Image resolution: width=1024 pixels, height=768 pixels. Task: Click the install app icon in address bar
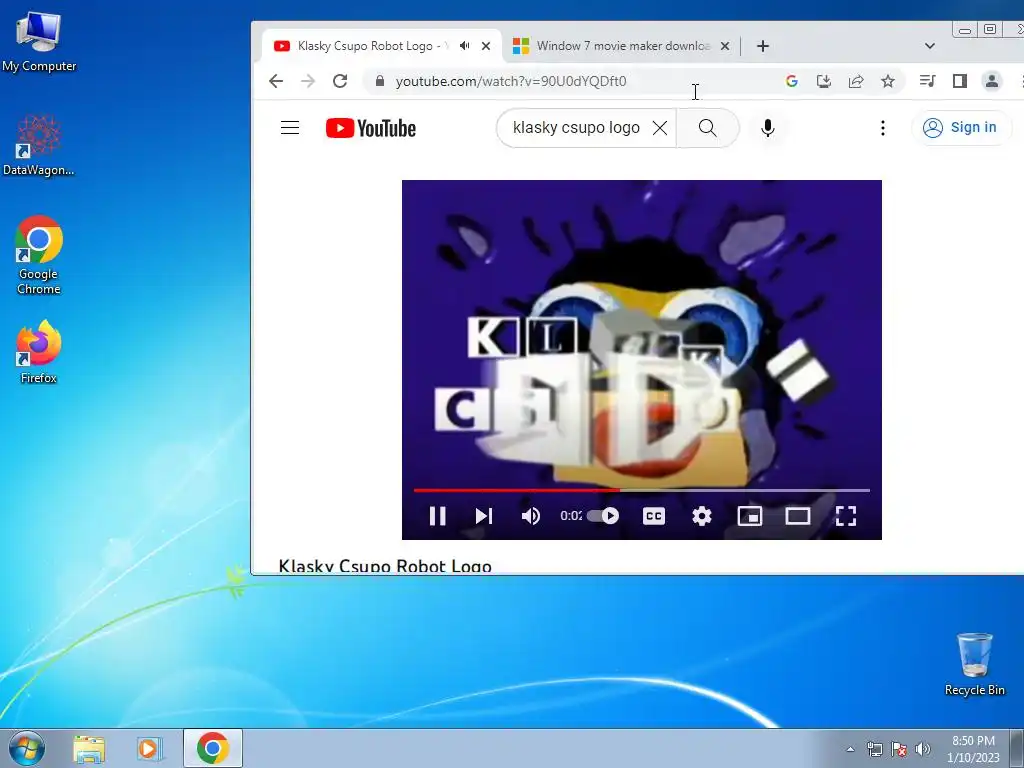(824, 81)
